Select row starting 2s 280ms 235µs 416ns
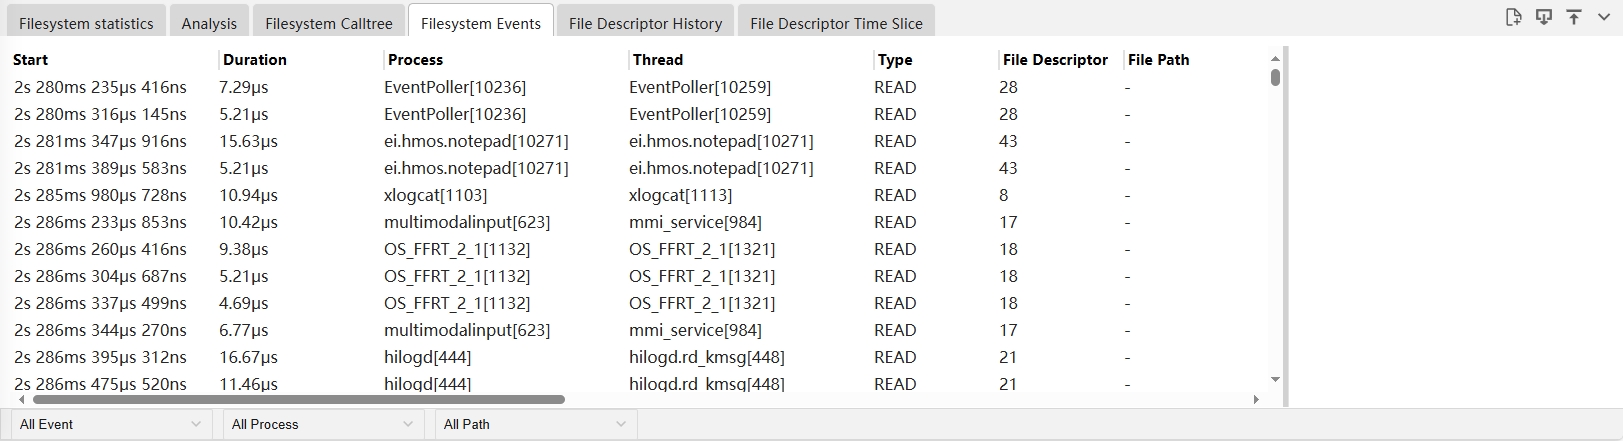 pos(640,87)
